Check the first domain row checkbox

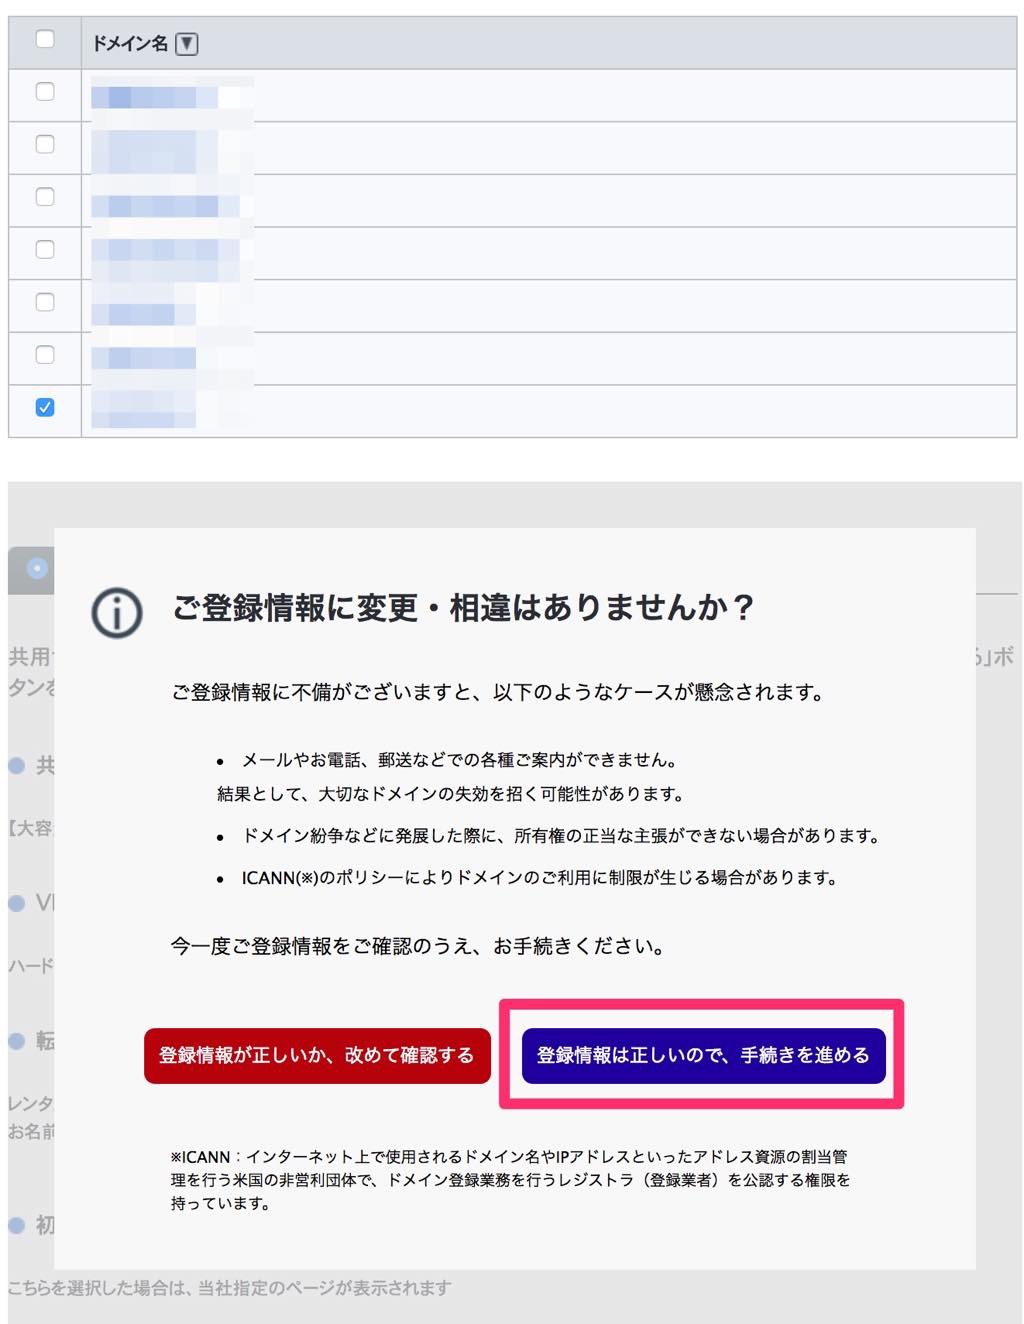pyautogui.click(x=44, y=91)
